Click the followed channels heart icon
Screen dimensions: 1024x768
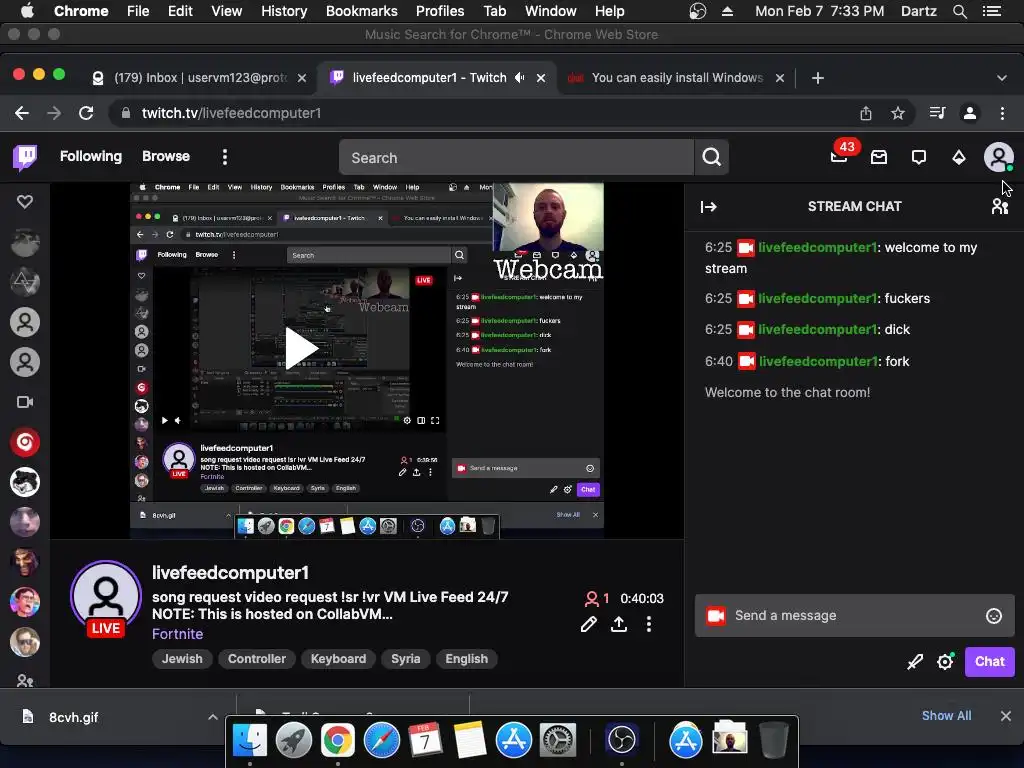click(x=25, y=202)
